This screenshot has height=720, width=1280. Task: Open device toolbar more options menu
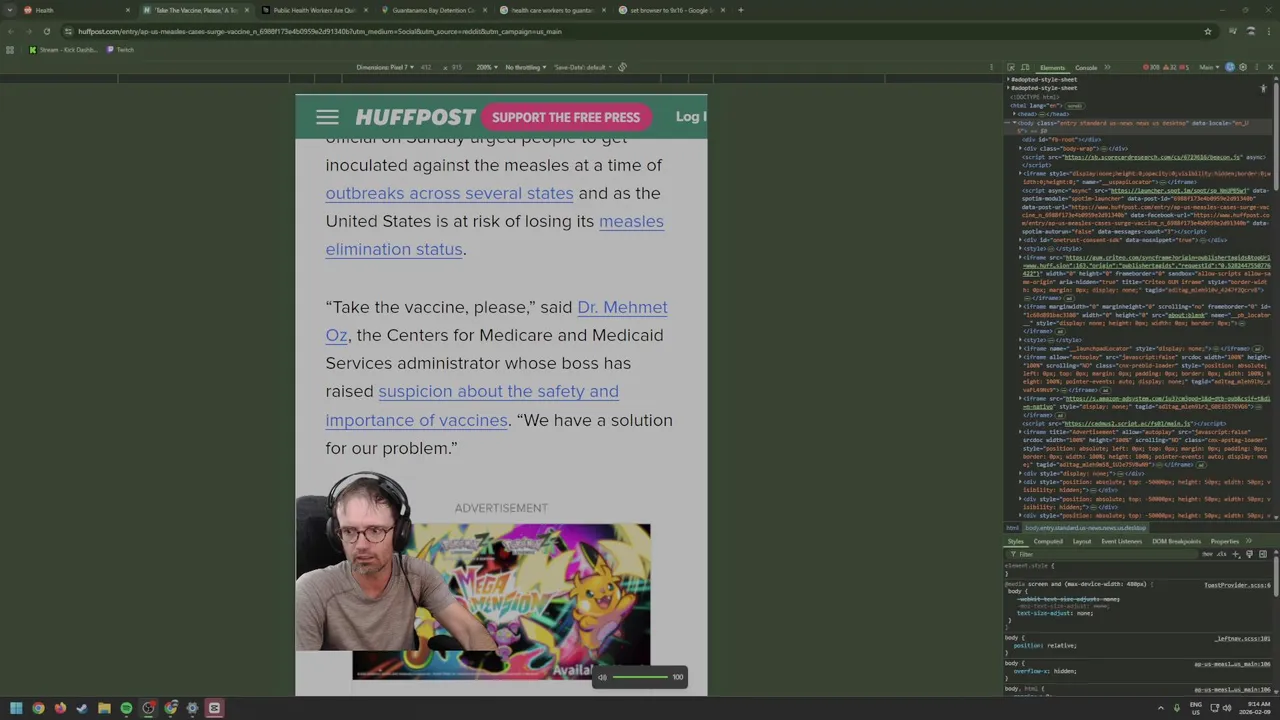coord(991,67)
